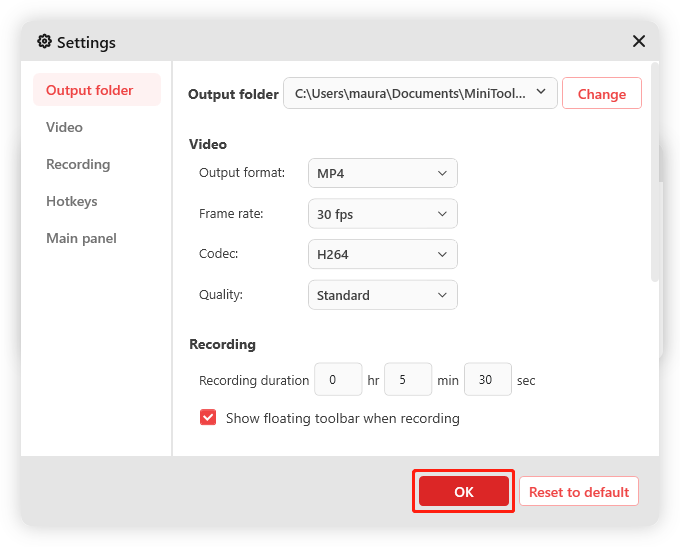Click the Recording section heading
This screenshot has width=680, height=547.
coord(222,344)
